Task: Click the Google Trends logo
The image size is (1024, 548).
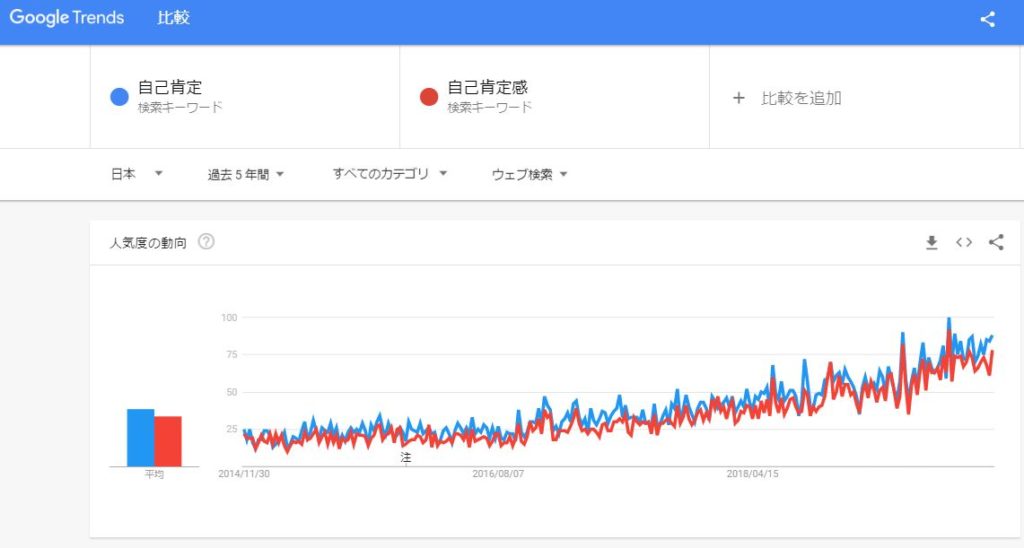Action: tap(66, 18)
